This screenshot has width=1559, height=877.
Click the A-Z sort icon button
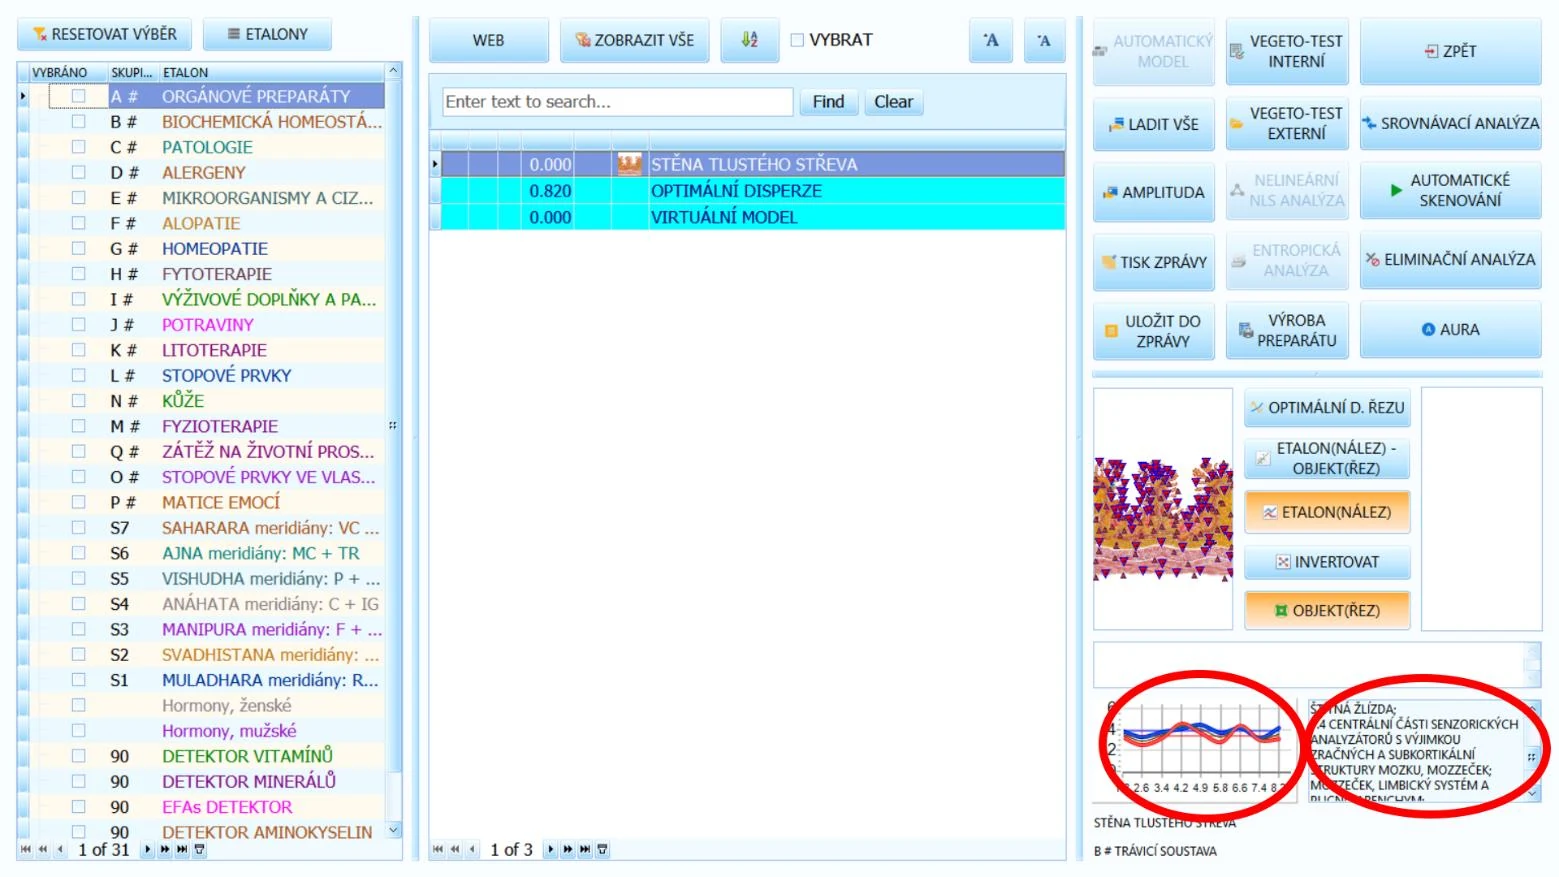tap(750, 40)
